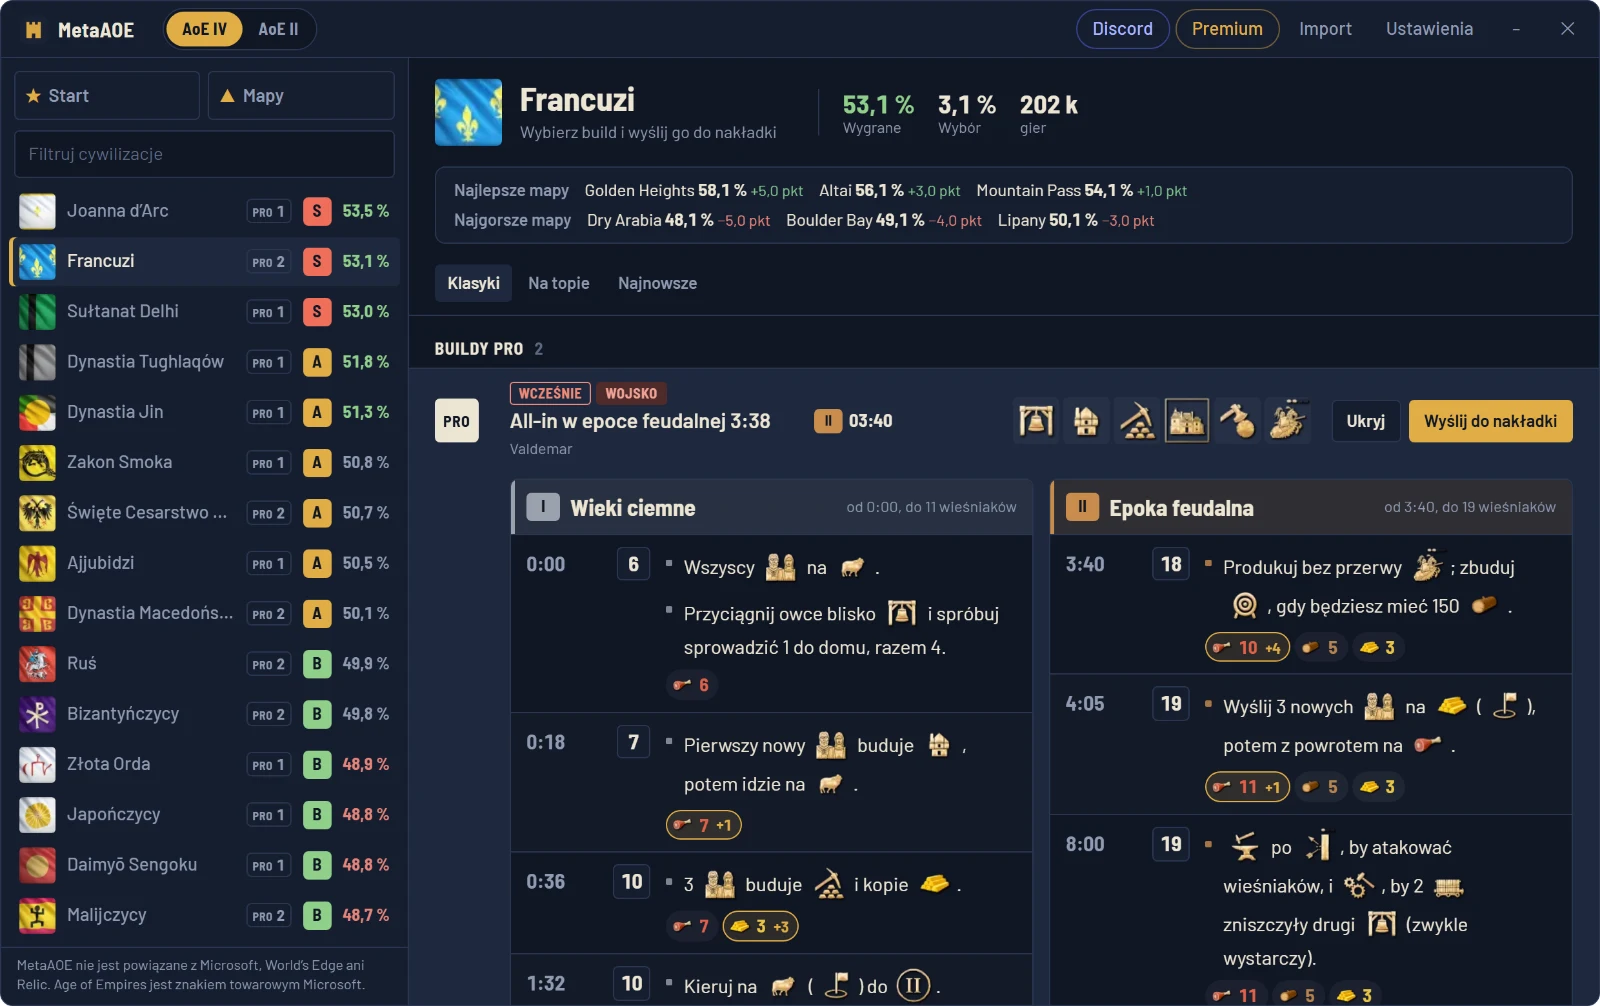Open the Premium button

click(x=1227, y=29)
